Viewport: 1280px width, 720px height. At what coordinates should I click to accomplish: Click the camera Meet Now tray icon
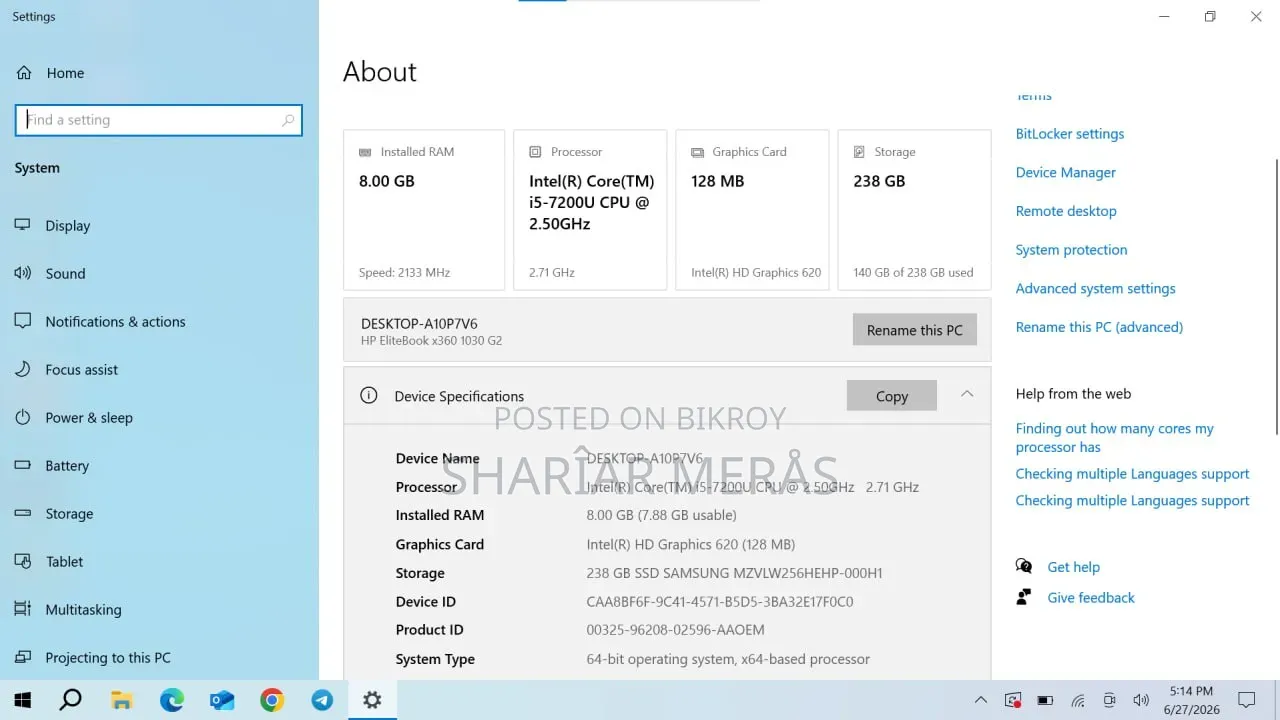[1109, 700]
